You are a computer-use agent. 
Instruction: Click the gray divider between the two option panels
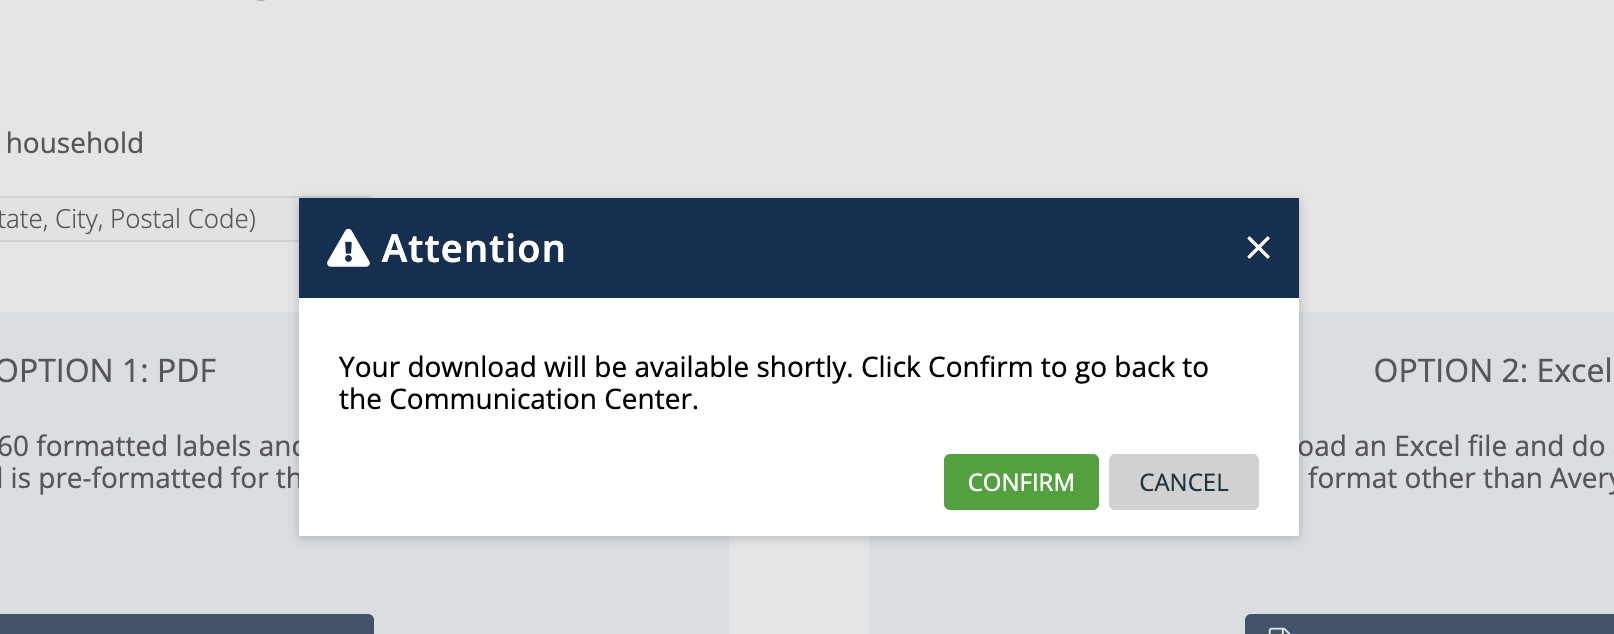(799, 585)
